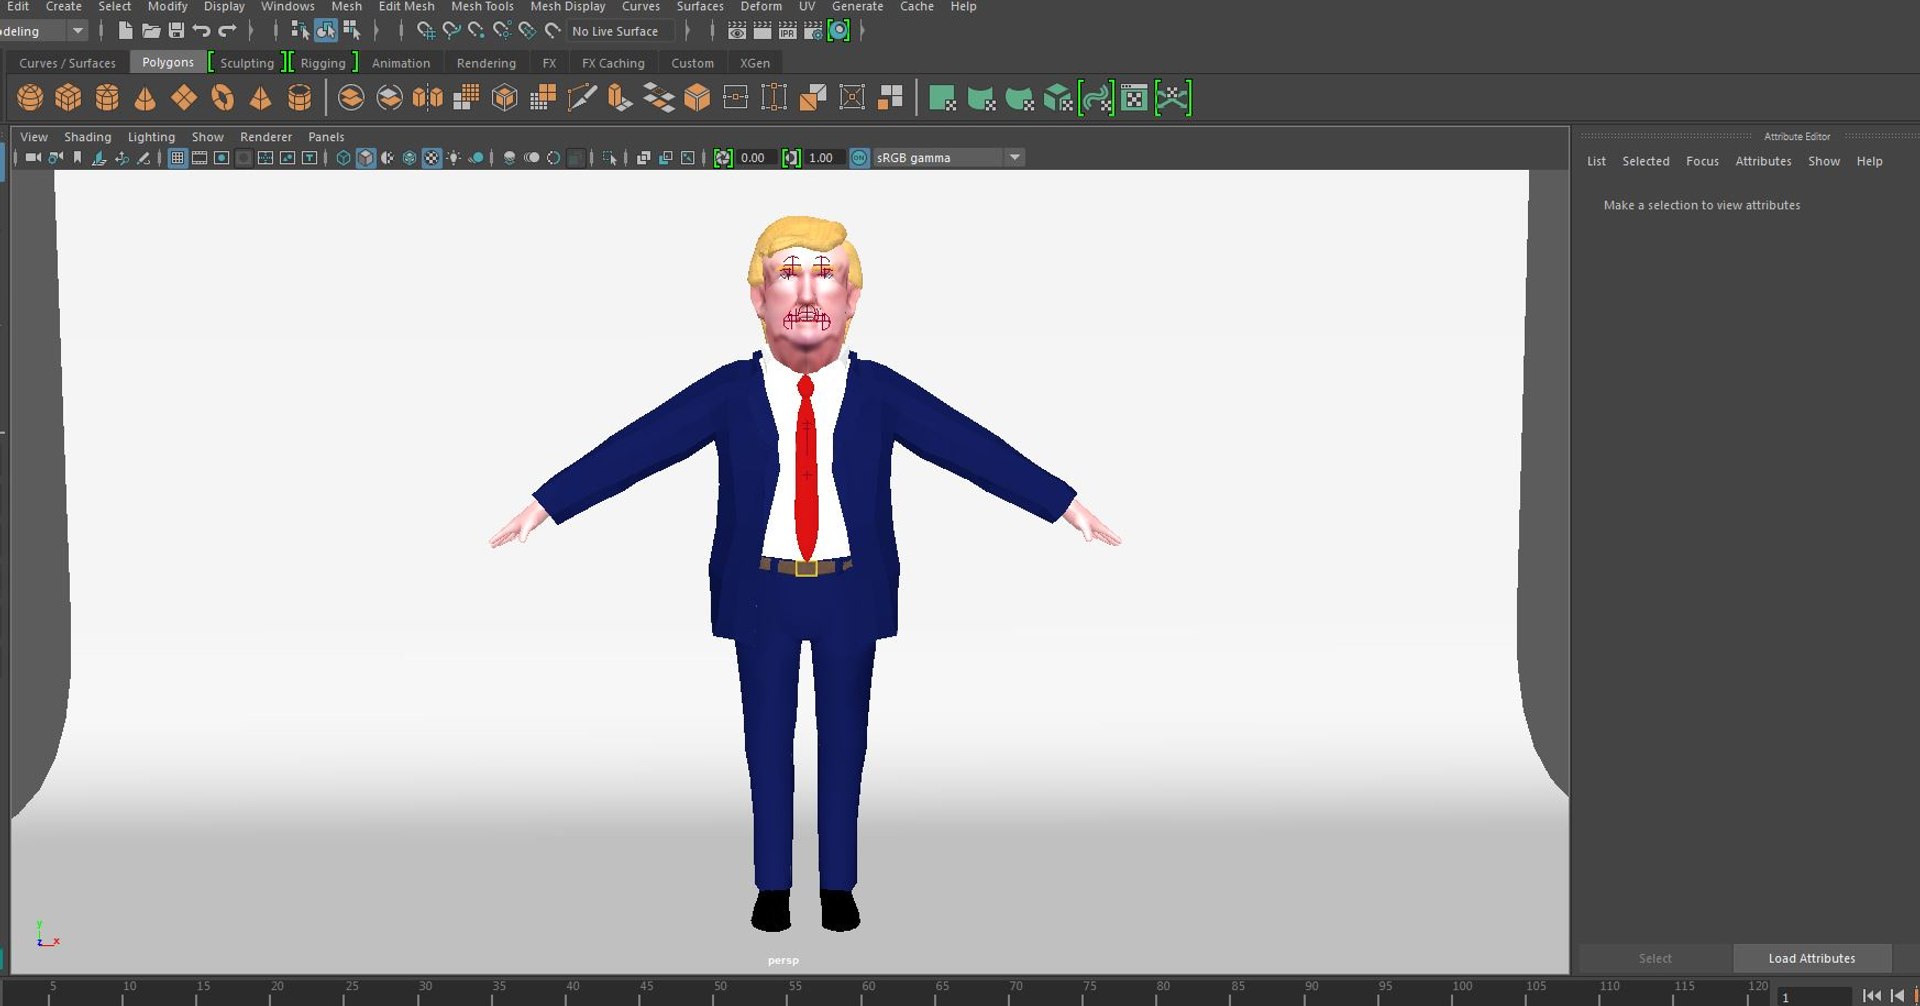Create a polygon pipe from the shelf
Screen dimensions: 1920x1006
tap(299, 98)
